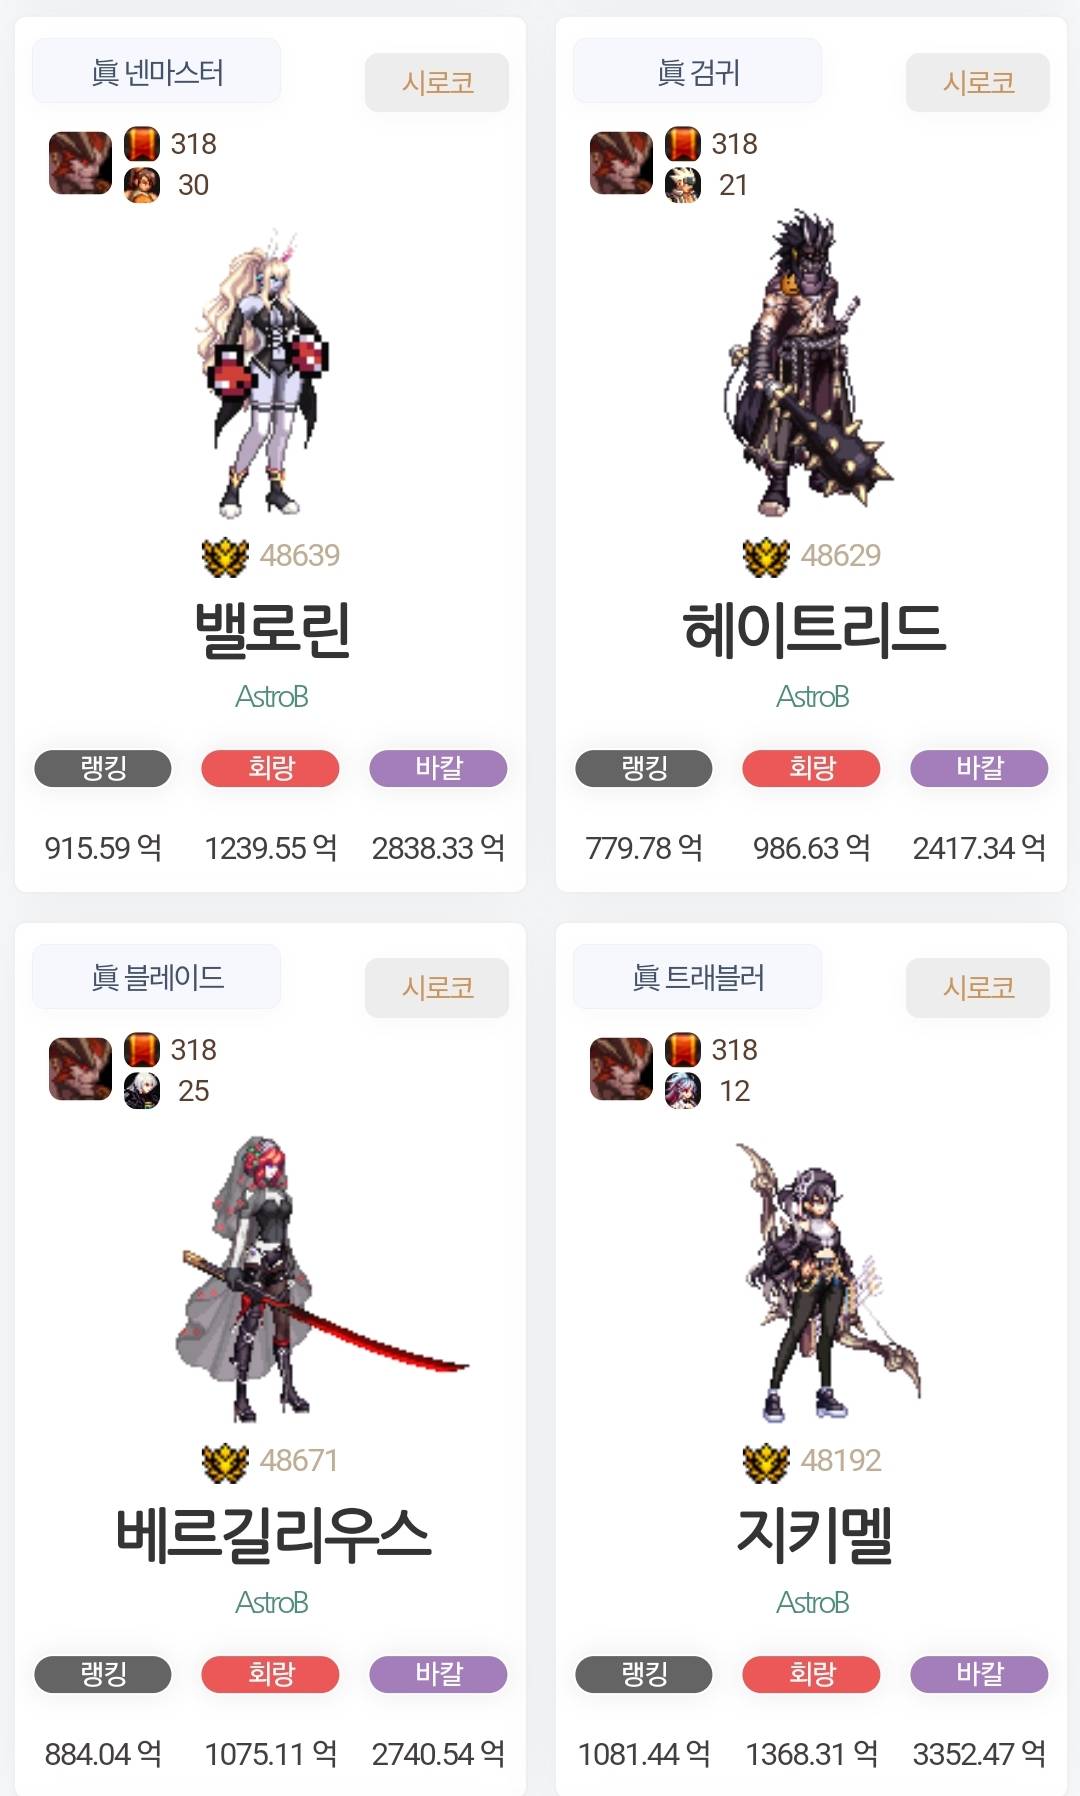Screen dimensions: 1080x1796
Task: Click the gold crest icon next to 48192
Action: click(x=766, y=1462)
